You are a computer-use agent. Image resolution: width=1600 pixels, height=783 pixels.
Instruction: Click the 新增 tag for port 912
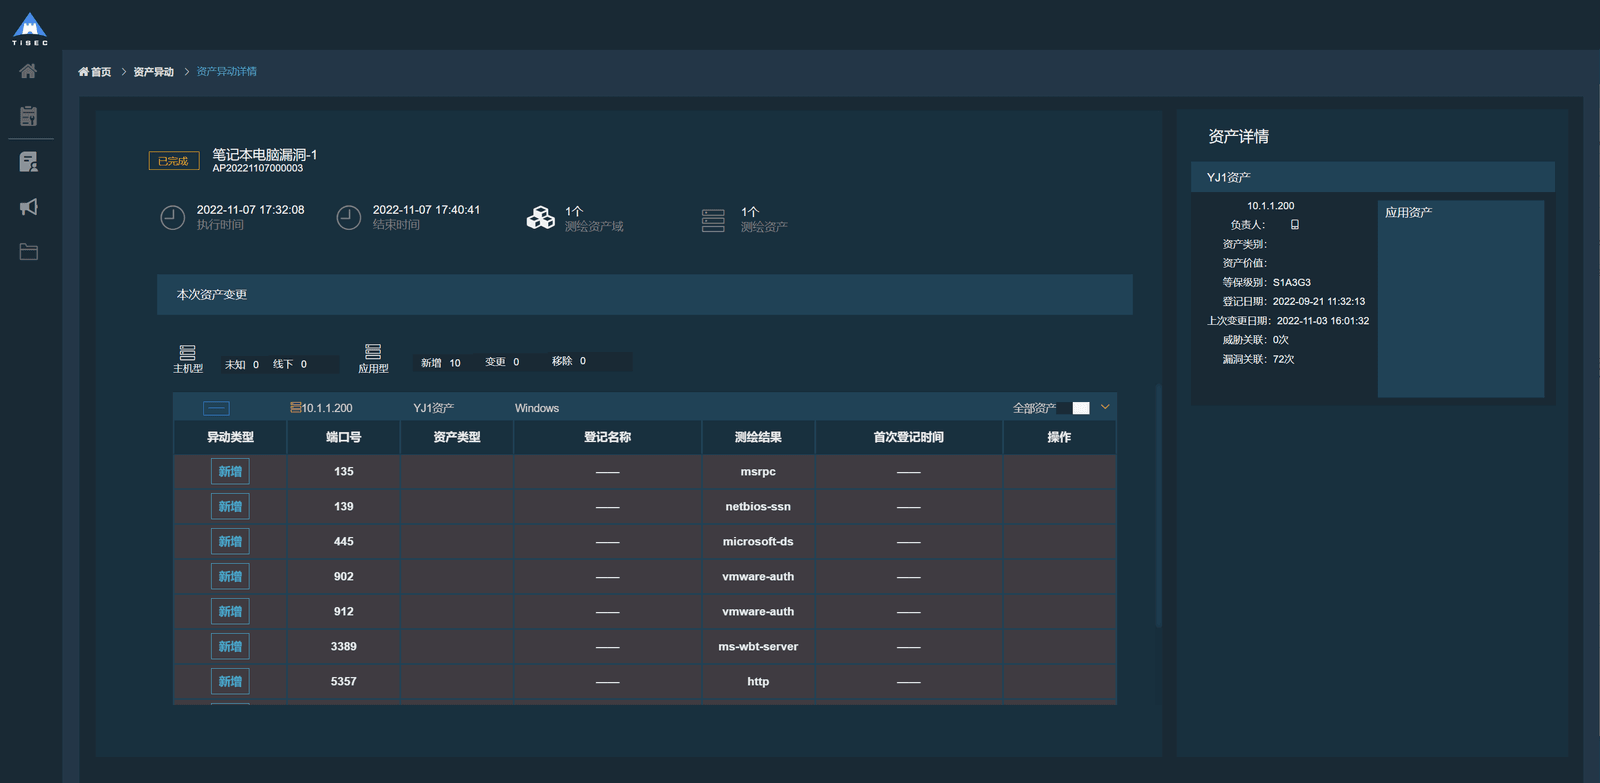tap(230, 612)
